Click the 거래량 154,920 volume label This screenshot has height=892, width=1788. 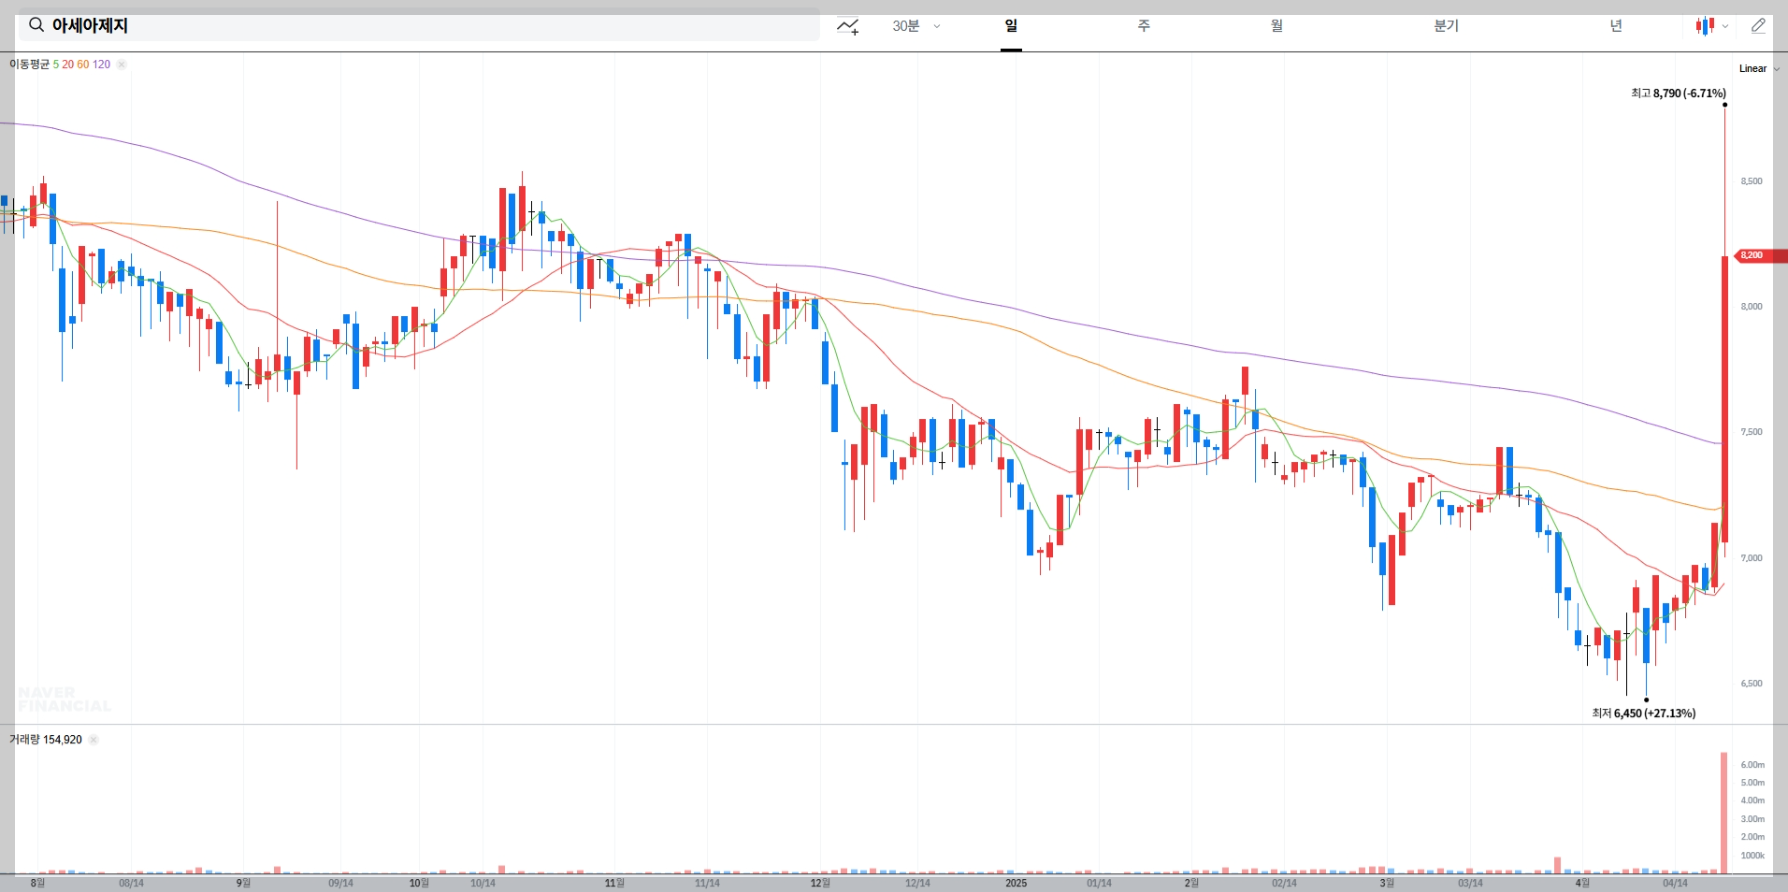click(x=45, y=740)
